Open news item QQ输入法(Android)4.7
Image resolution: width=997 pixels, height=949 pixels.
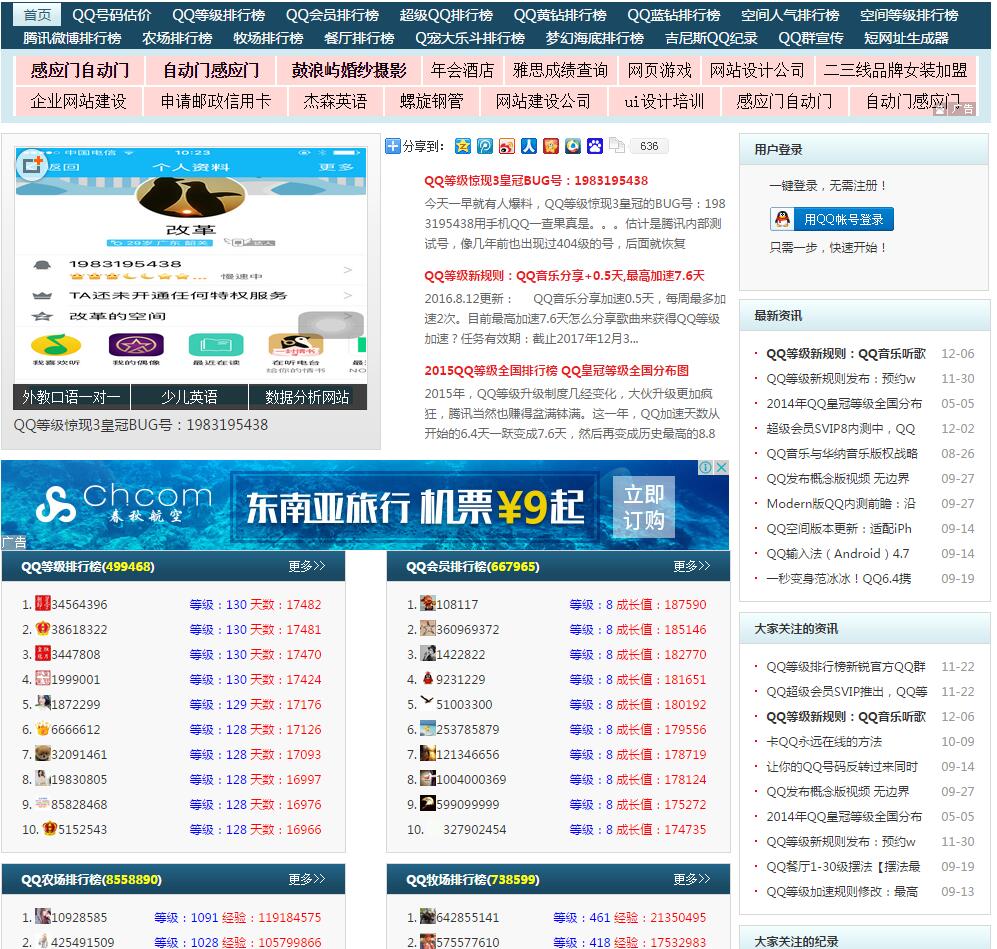tap(837, 554)
